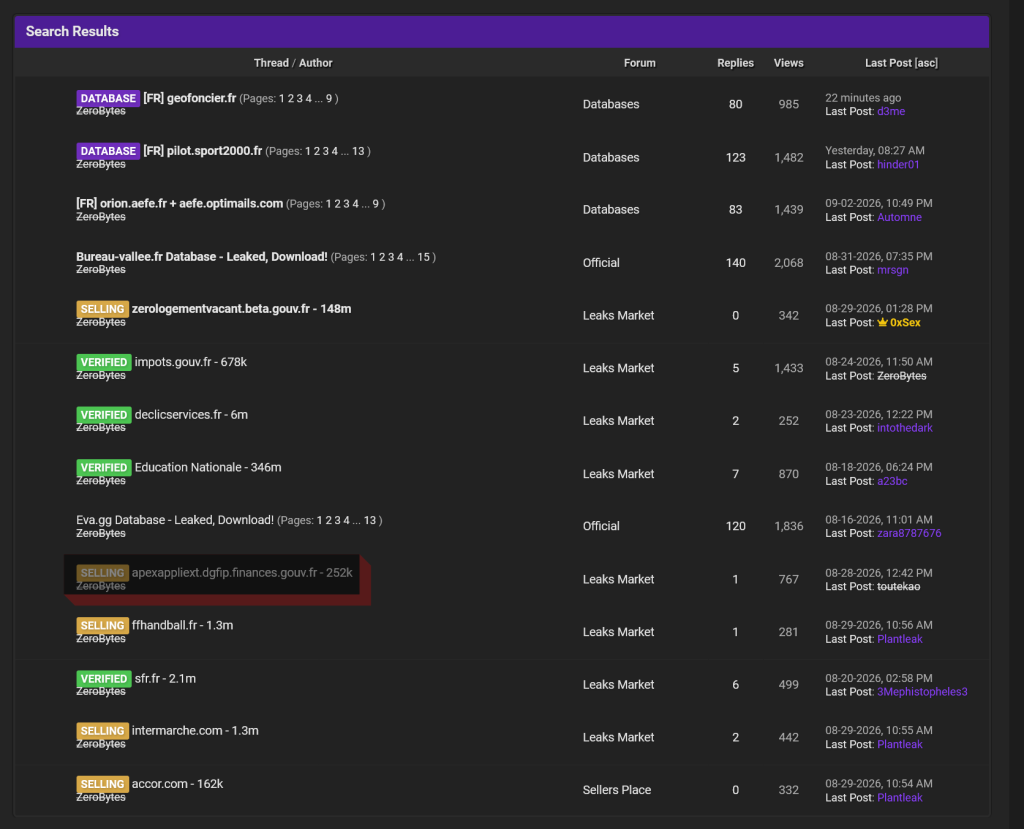The image size is (1024, 829).
Task: Open Databases forum in geofoncier.fr row
Action: (x=611, y=105)
